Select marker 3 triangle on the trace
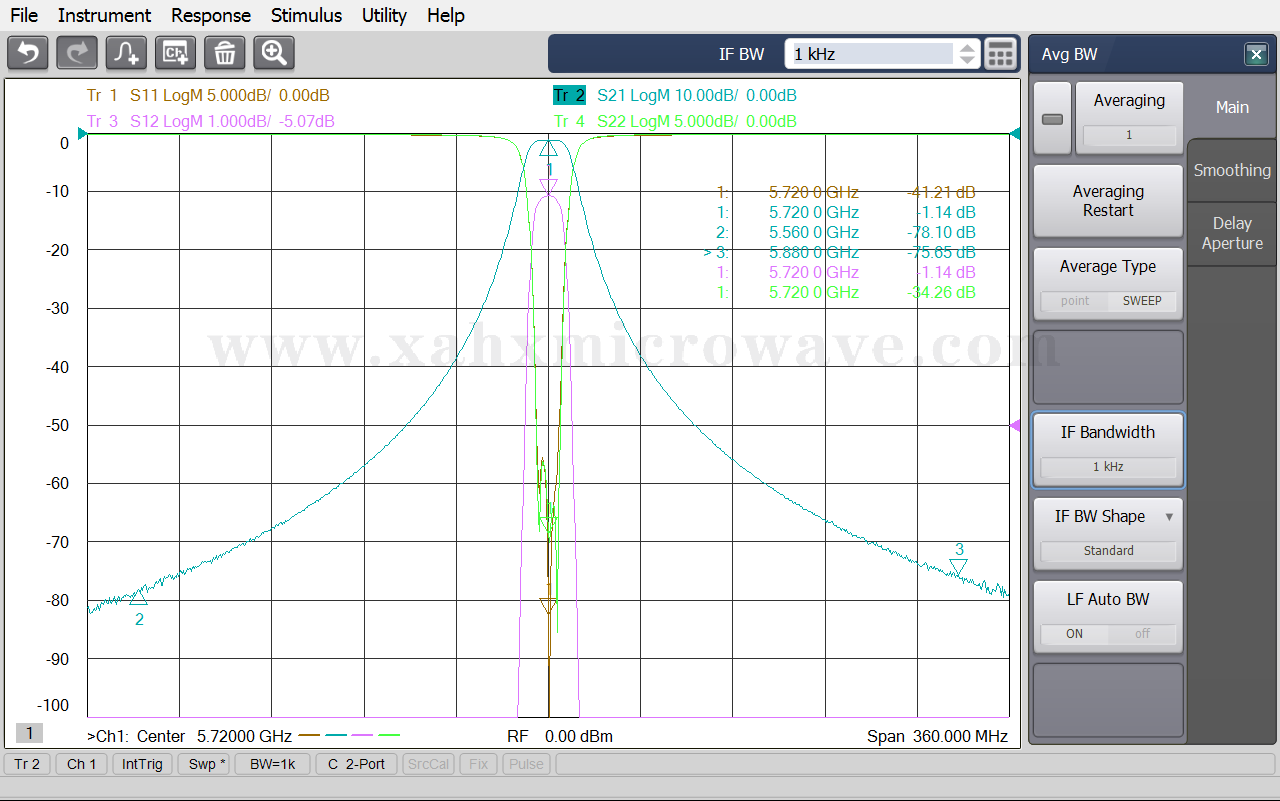 (x=958, y=567)
